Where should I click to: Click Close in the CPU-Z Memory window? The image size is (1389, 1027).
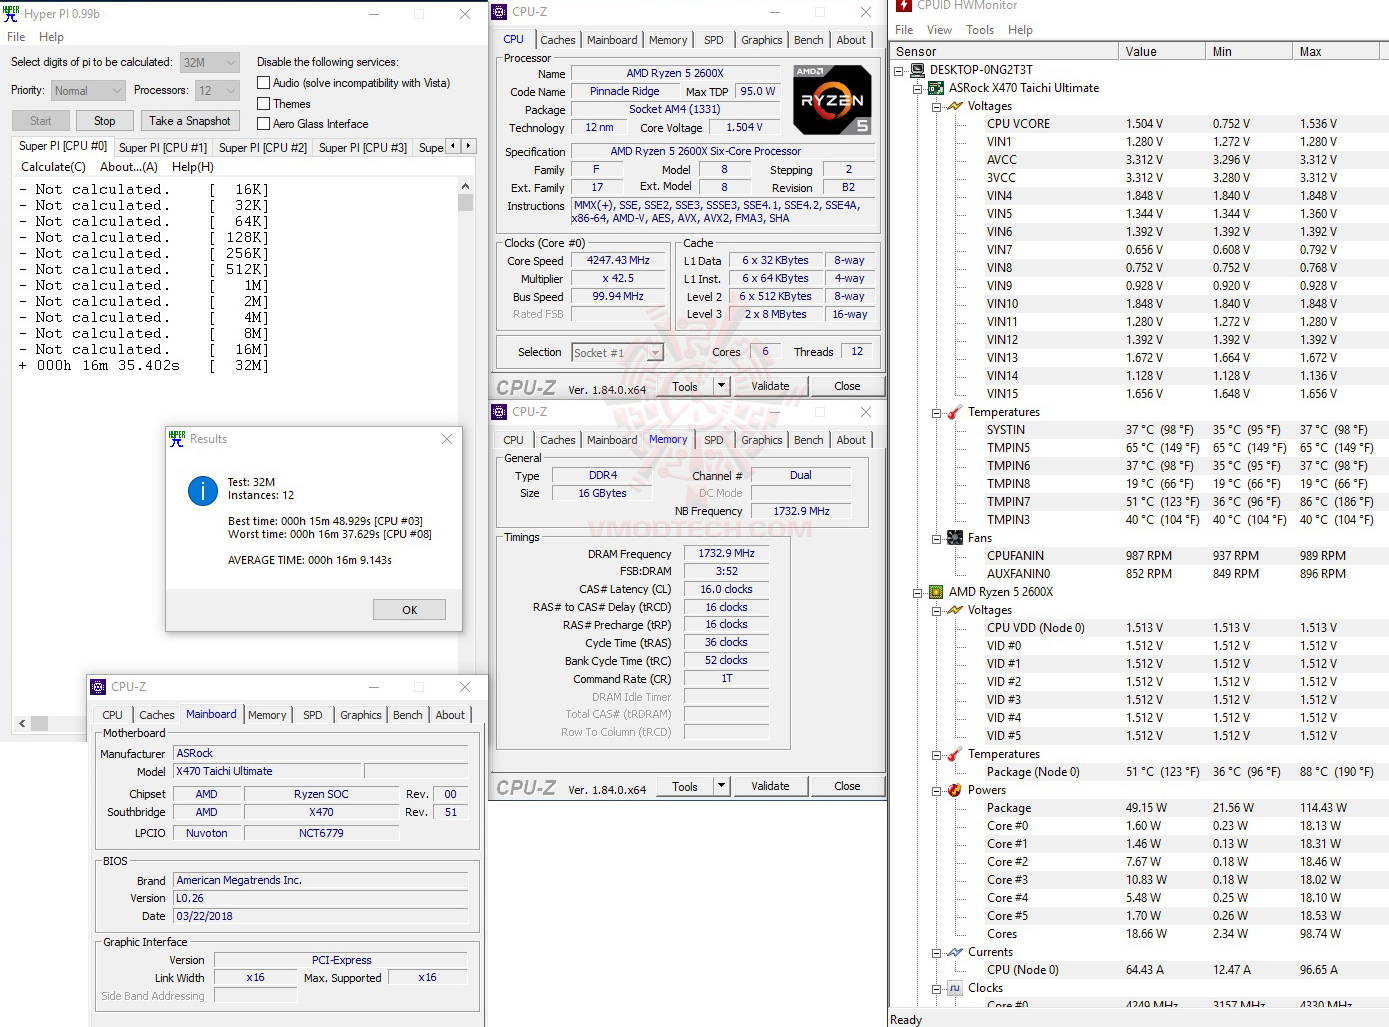point(847,786)
